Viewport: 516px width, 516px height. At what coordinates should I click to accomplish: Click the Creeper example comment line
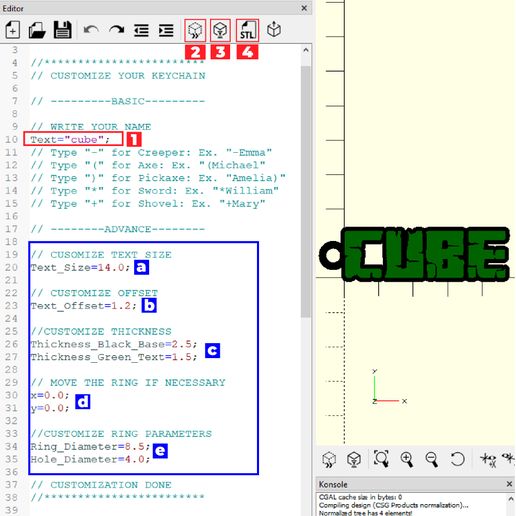point(151,152)
